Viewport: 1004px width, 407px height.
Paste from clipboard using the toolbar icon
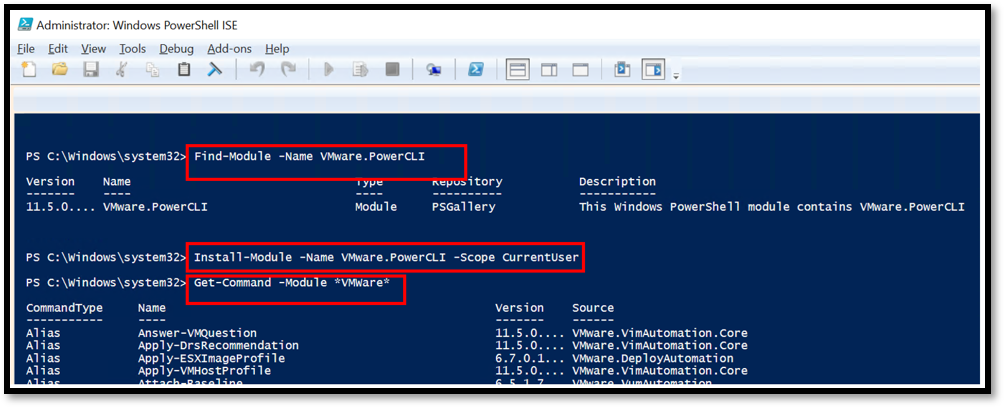point(184,69)
